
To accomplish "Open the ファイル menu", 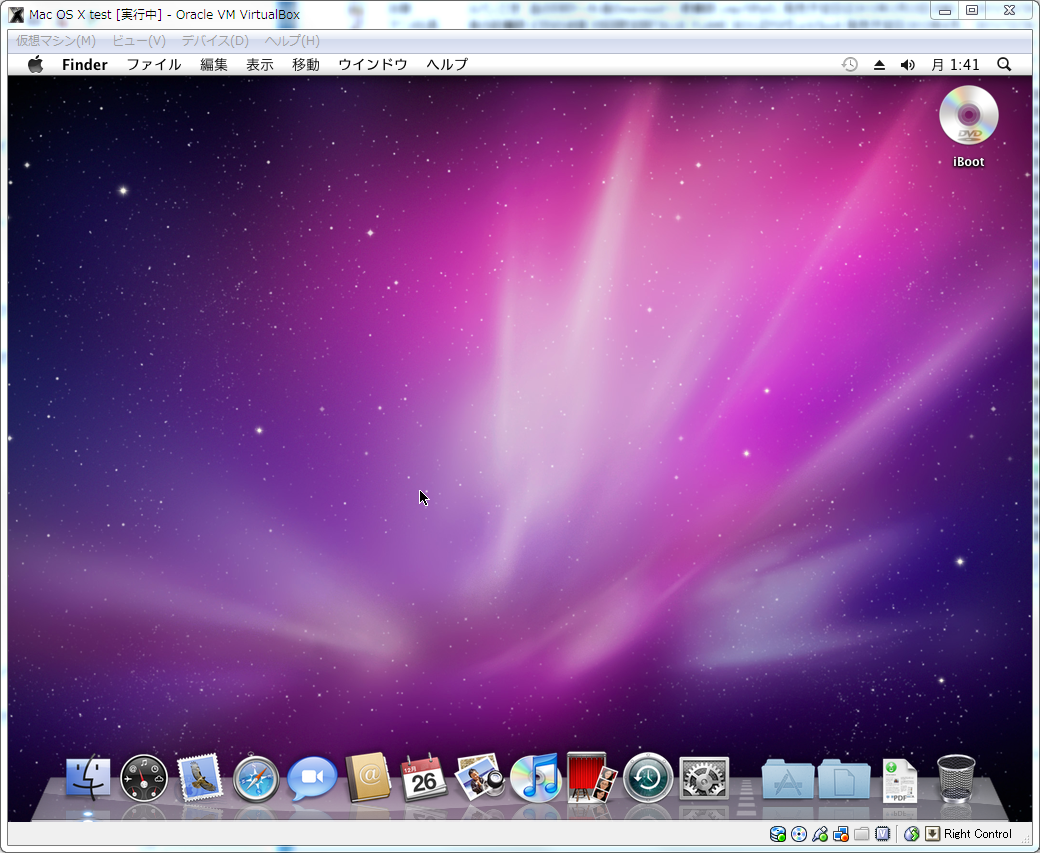I will click(154, 64).
